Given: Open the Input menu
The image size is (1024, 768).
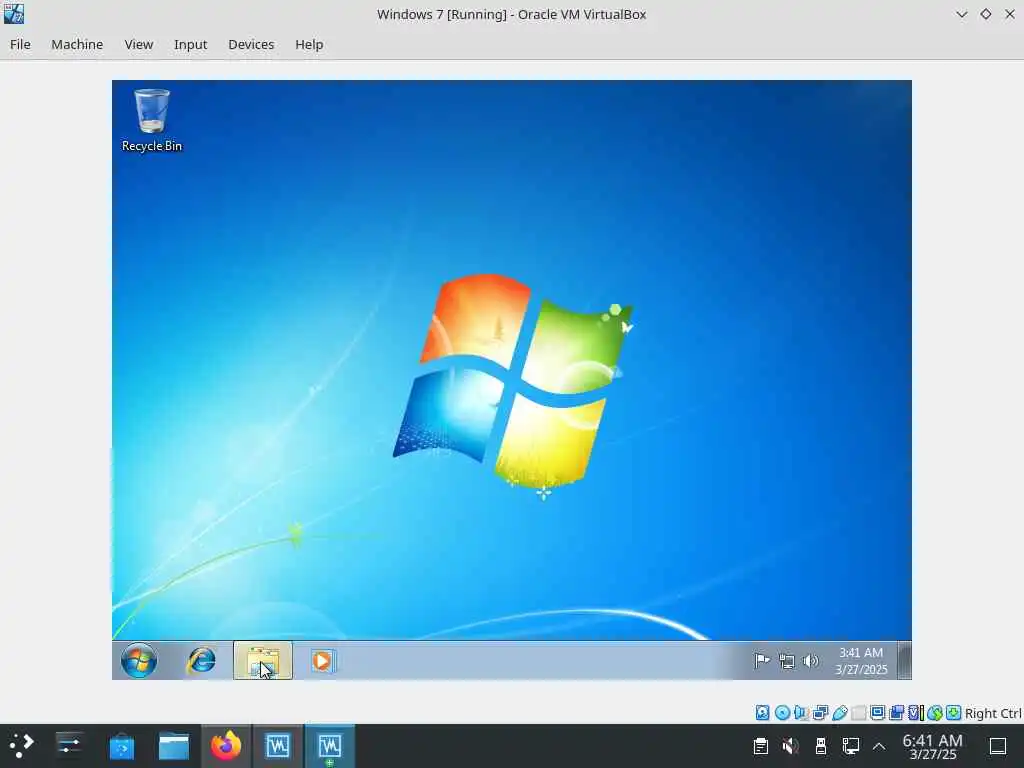Looking at the screenshot, I should [190, 44].
